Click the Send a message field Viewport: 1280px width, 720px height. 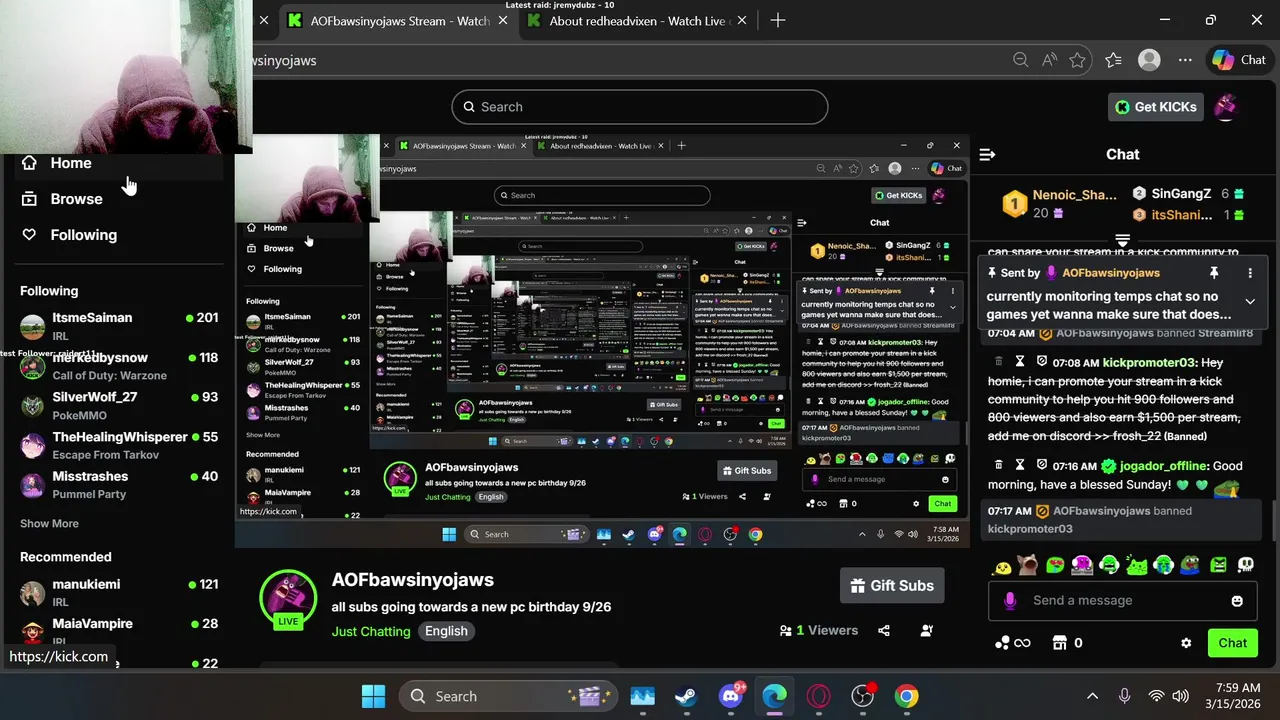coord(1122,600)
